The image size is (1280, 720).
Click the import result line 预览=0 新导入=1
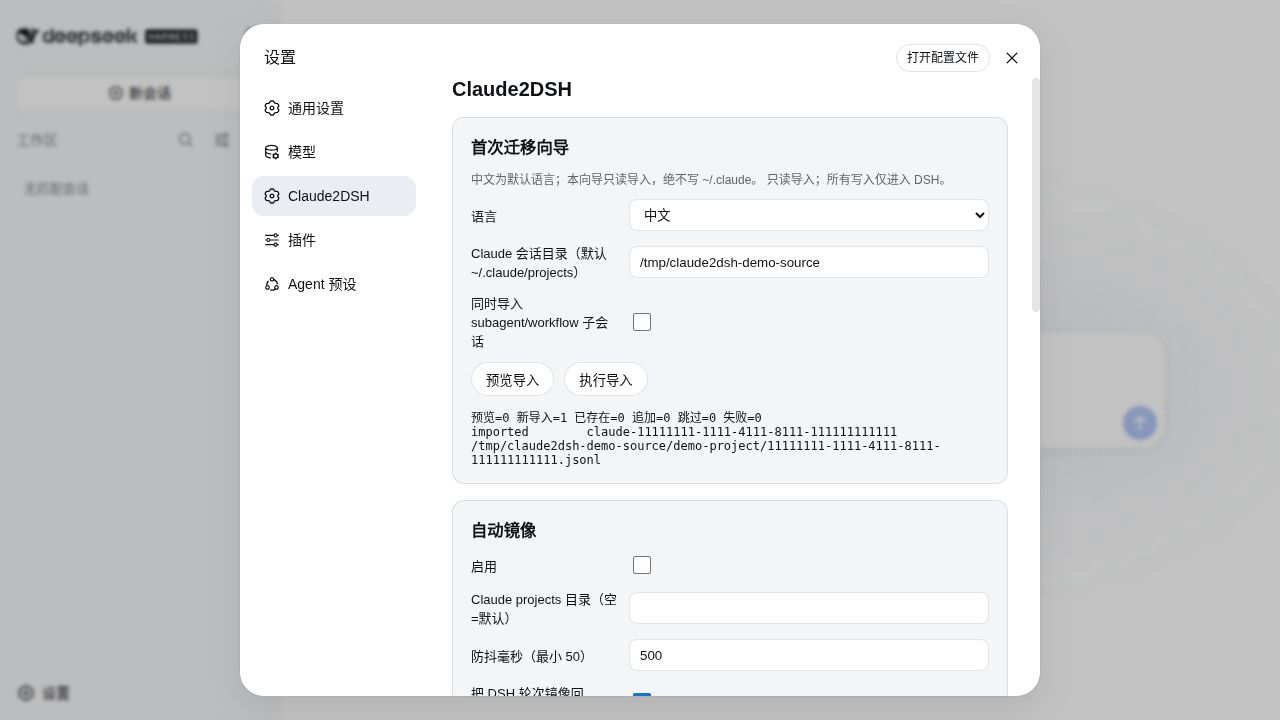click(616, 418)
